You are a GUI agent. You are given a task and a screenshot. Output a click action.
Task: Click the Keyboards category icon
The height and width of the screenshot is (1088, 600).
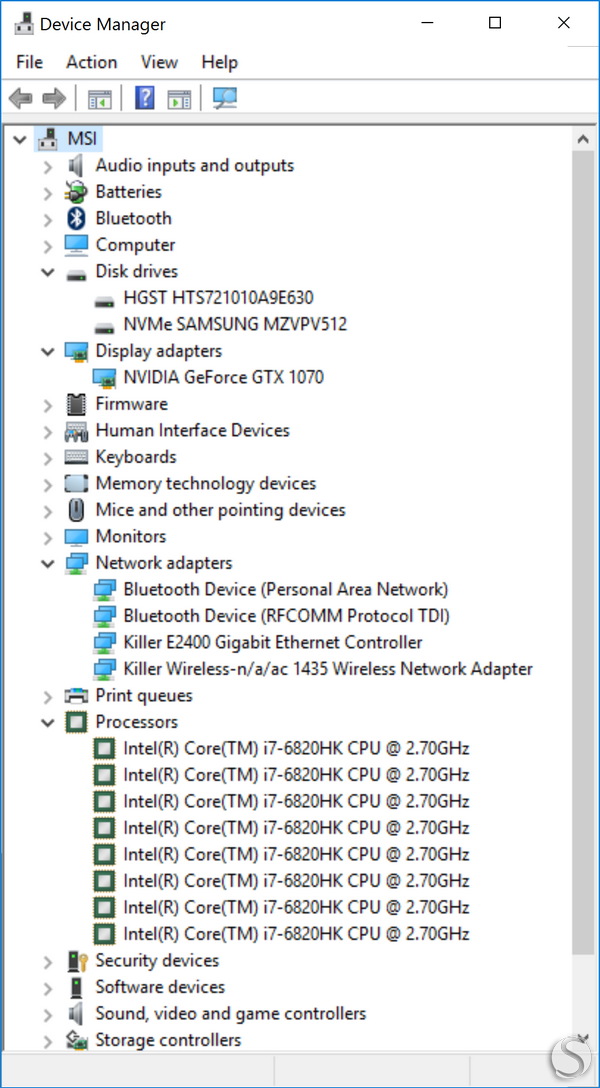(76, 458)
